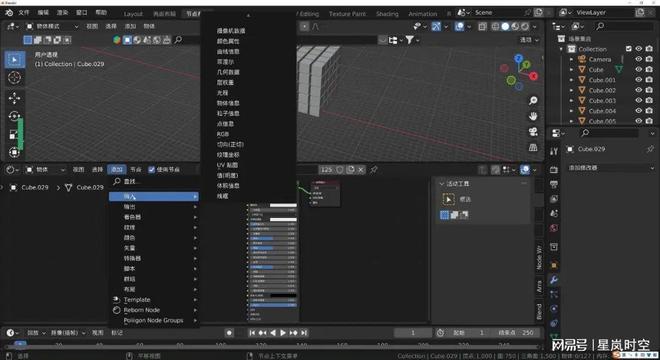The height and width of the screenshot is (360, 660).
Task: Open the Poliigon Node Groups submenu
Action: (x=154, y=320)
